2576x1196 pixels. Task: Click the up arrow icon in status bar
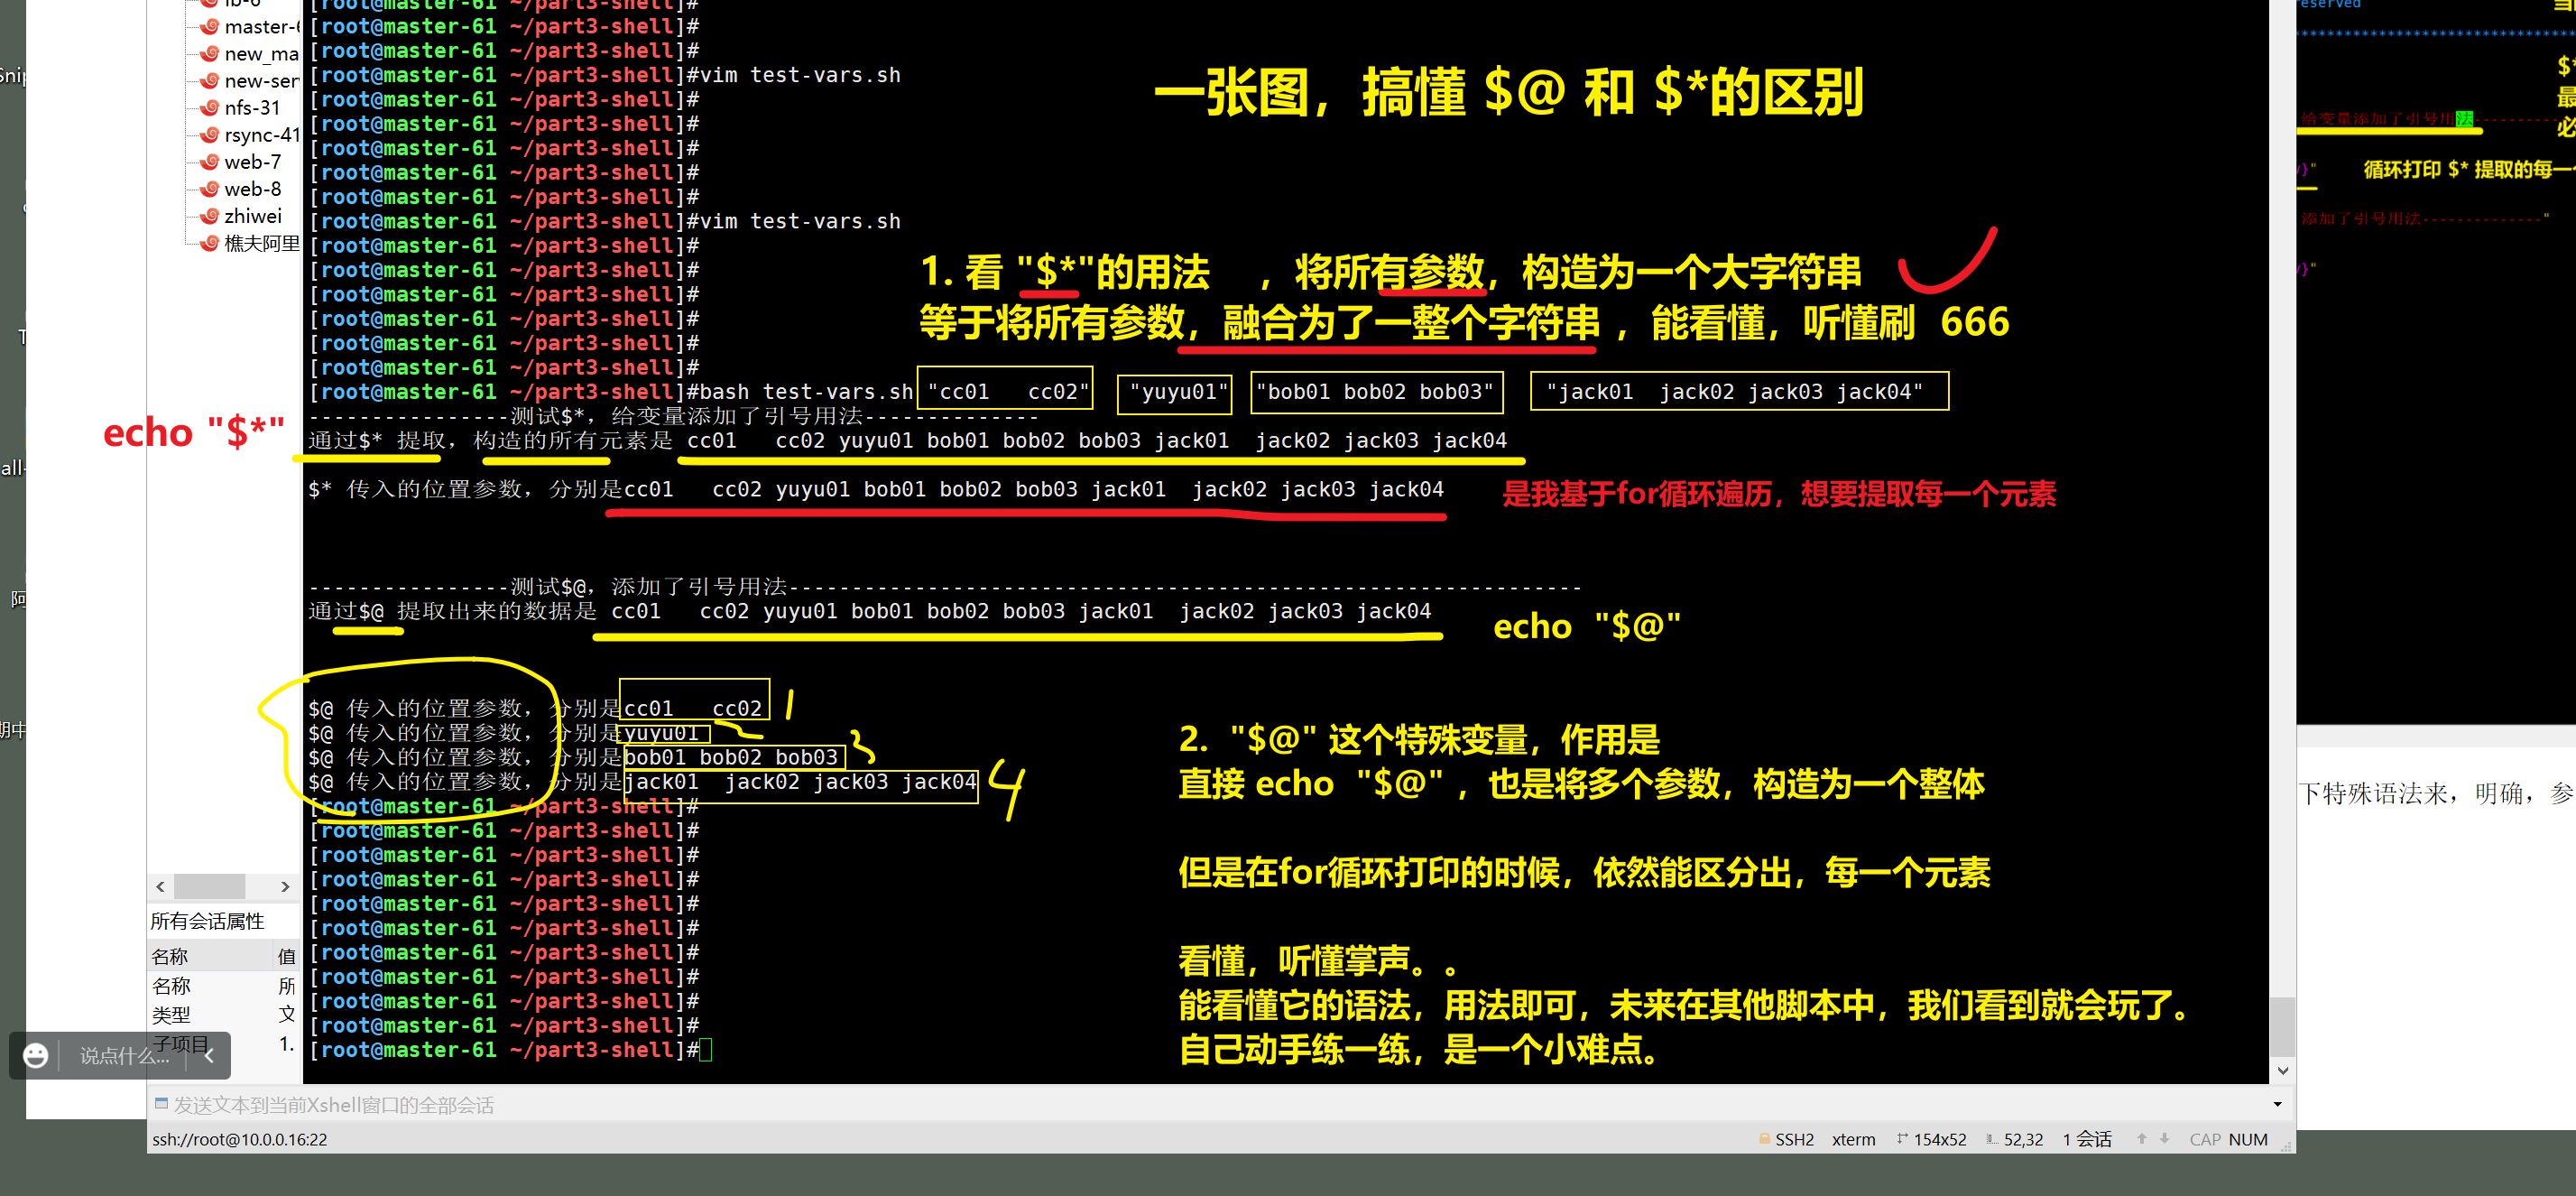point(2141,1139)
